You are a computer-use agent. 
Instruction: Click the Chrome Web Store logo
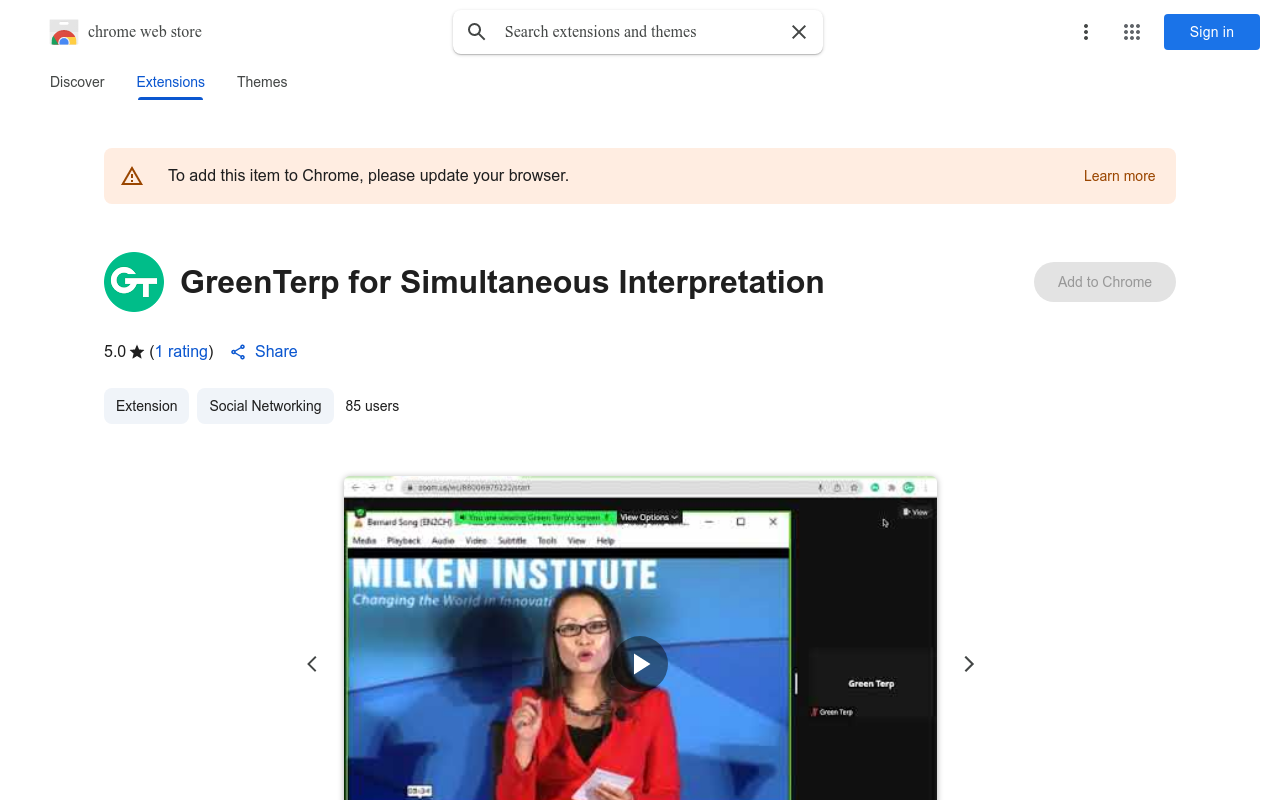point(64,32)
